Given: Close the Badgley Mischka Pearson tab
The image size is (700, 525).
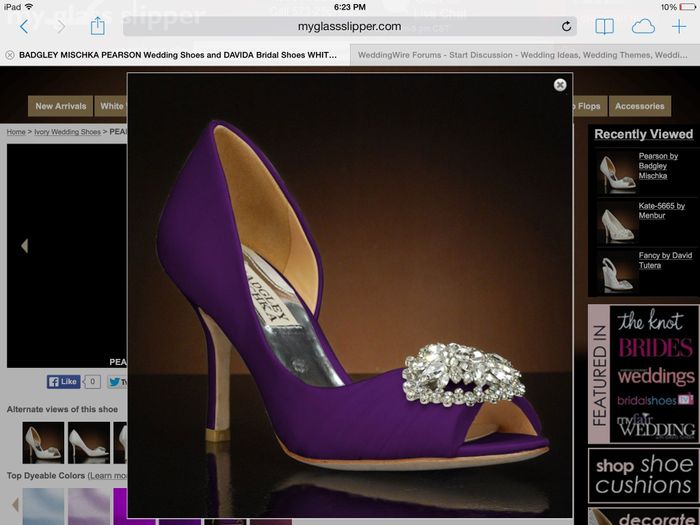Looking at the screenshot, I should [x=10, y=55].
